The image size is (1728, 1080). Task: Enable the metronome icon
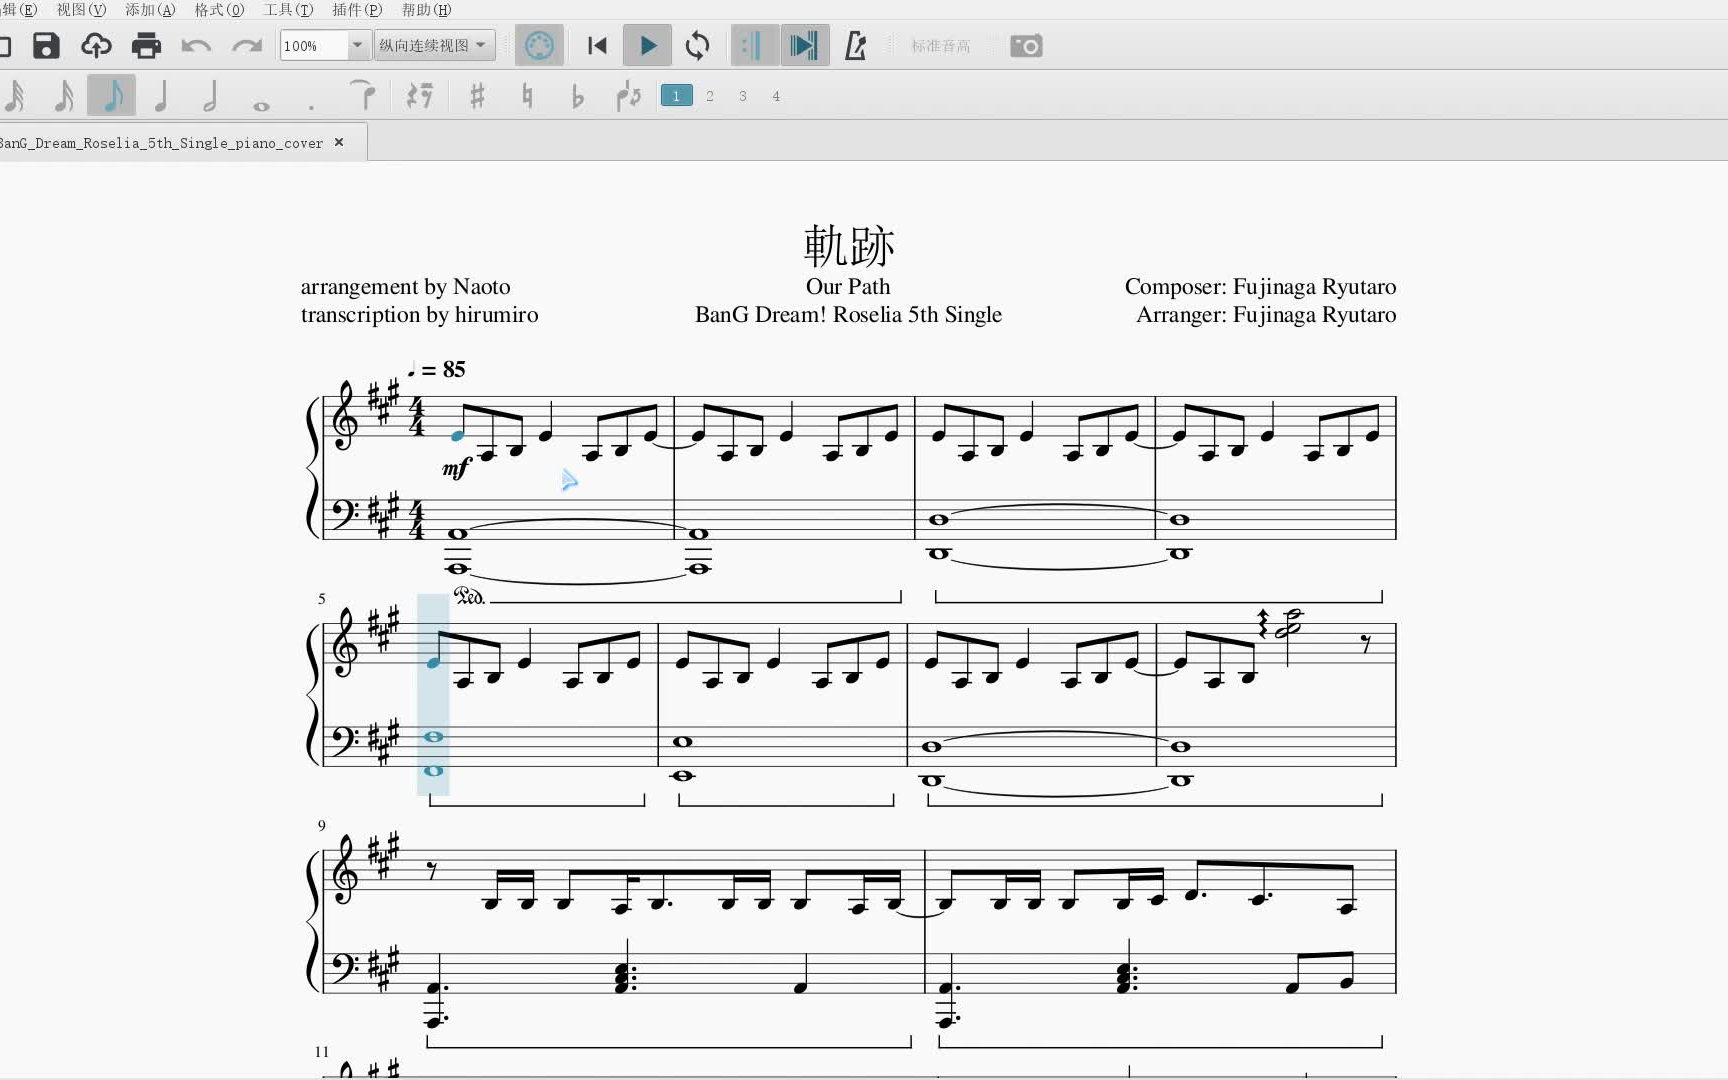[x=855, y=46]
